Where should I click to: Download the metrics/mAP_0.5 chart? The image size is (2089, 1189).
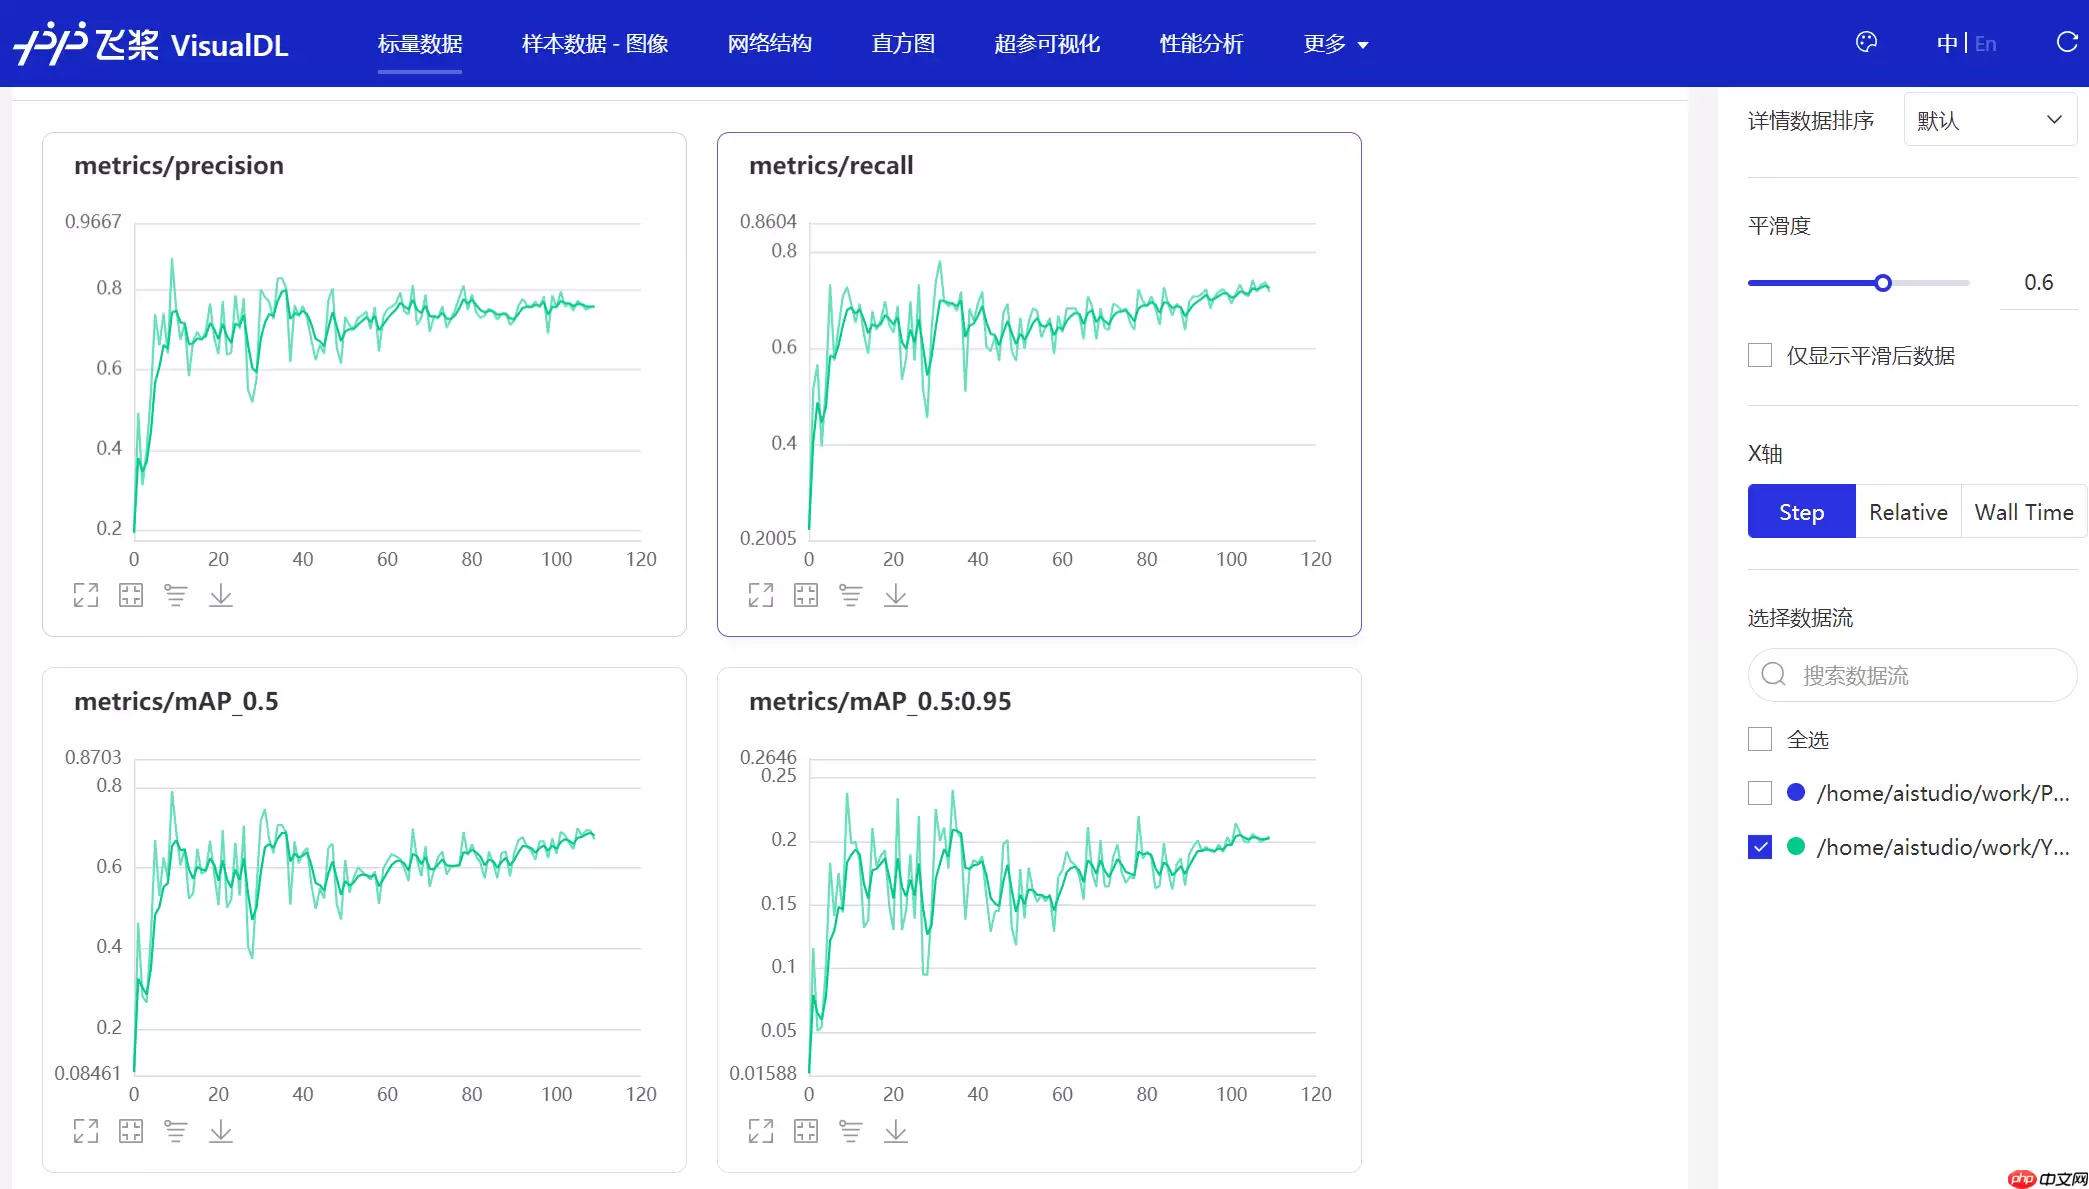click(x=221, y=1131)
